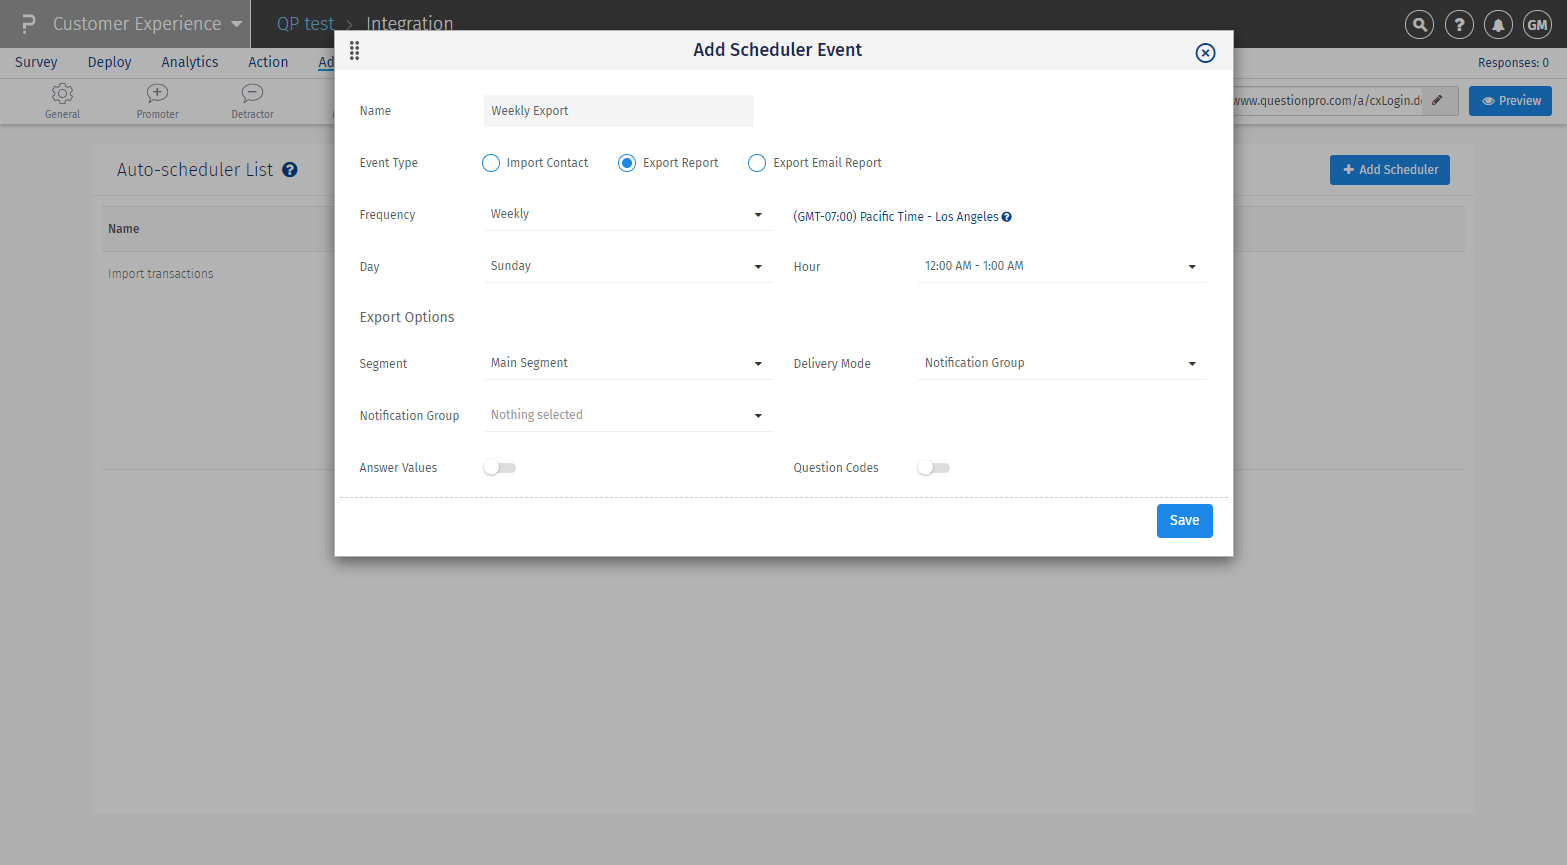1567x865 pixels.
Task: Select the Export Email Report radio option
Action: 757,163
